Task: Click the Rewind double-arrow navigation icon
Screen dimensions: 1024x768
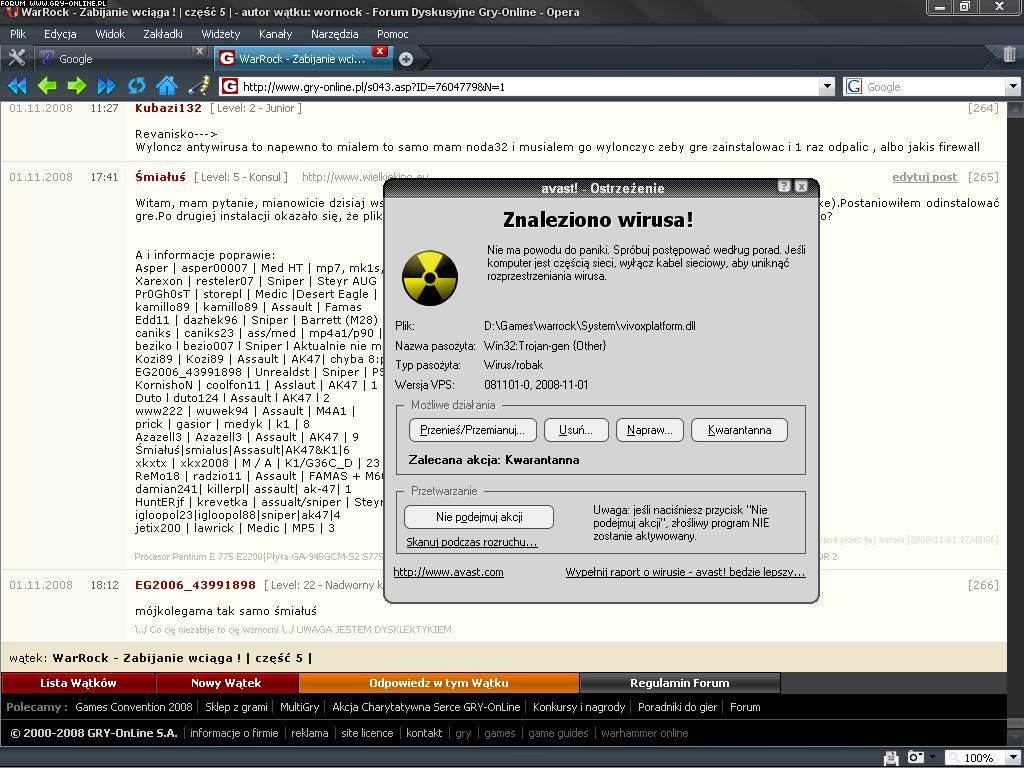Action: tap(17, 86)
